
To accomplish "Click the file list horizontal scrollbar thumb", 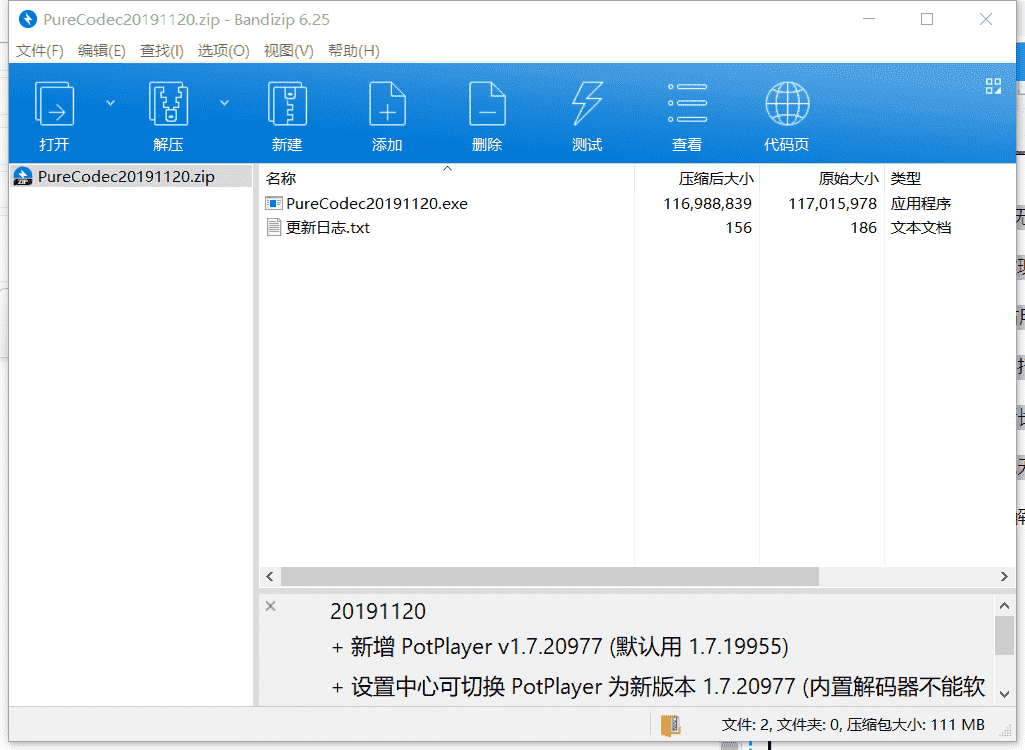I will point(550,576).
